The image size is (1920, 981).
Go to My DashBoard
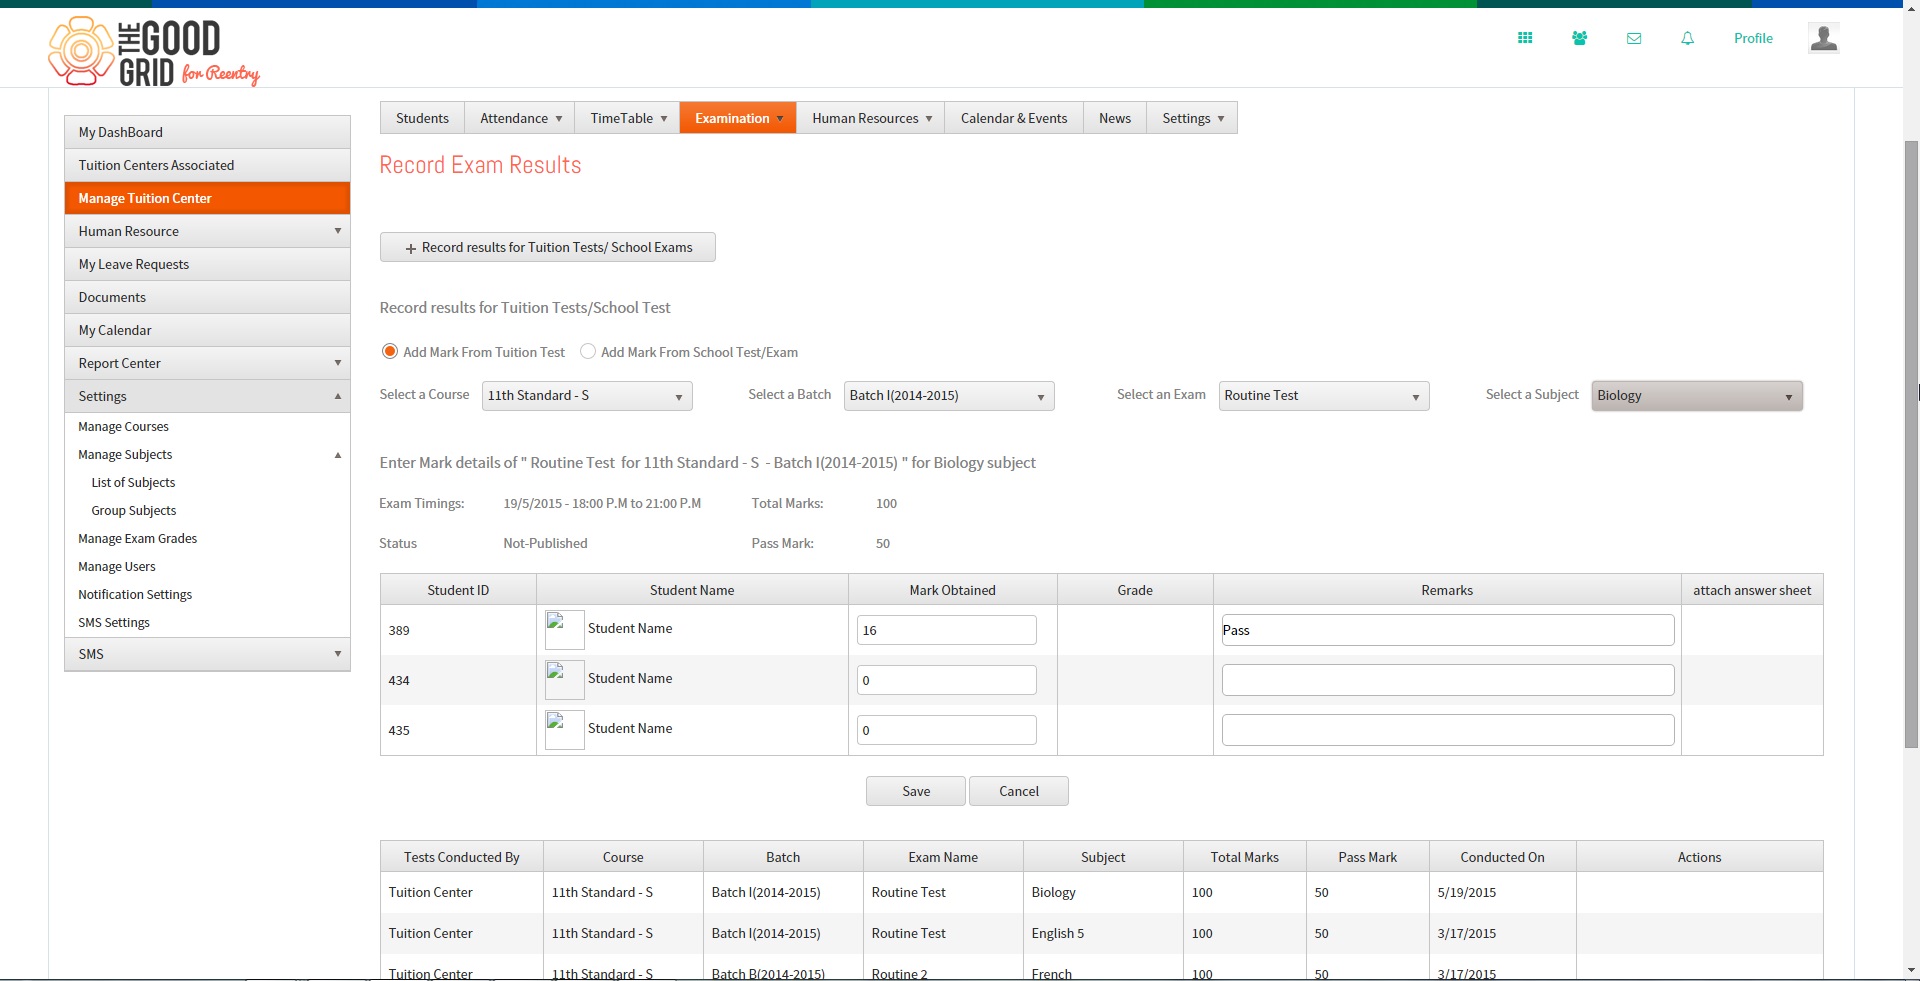click(x=207, y=132)
